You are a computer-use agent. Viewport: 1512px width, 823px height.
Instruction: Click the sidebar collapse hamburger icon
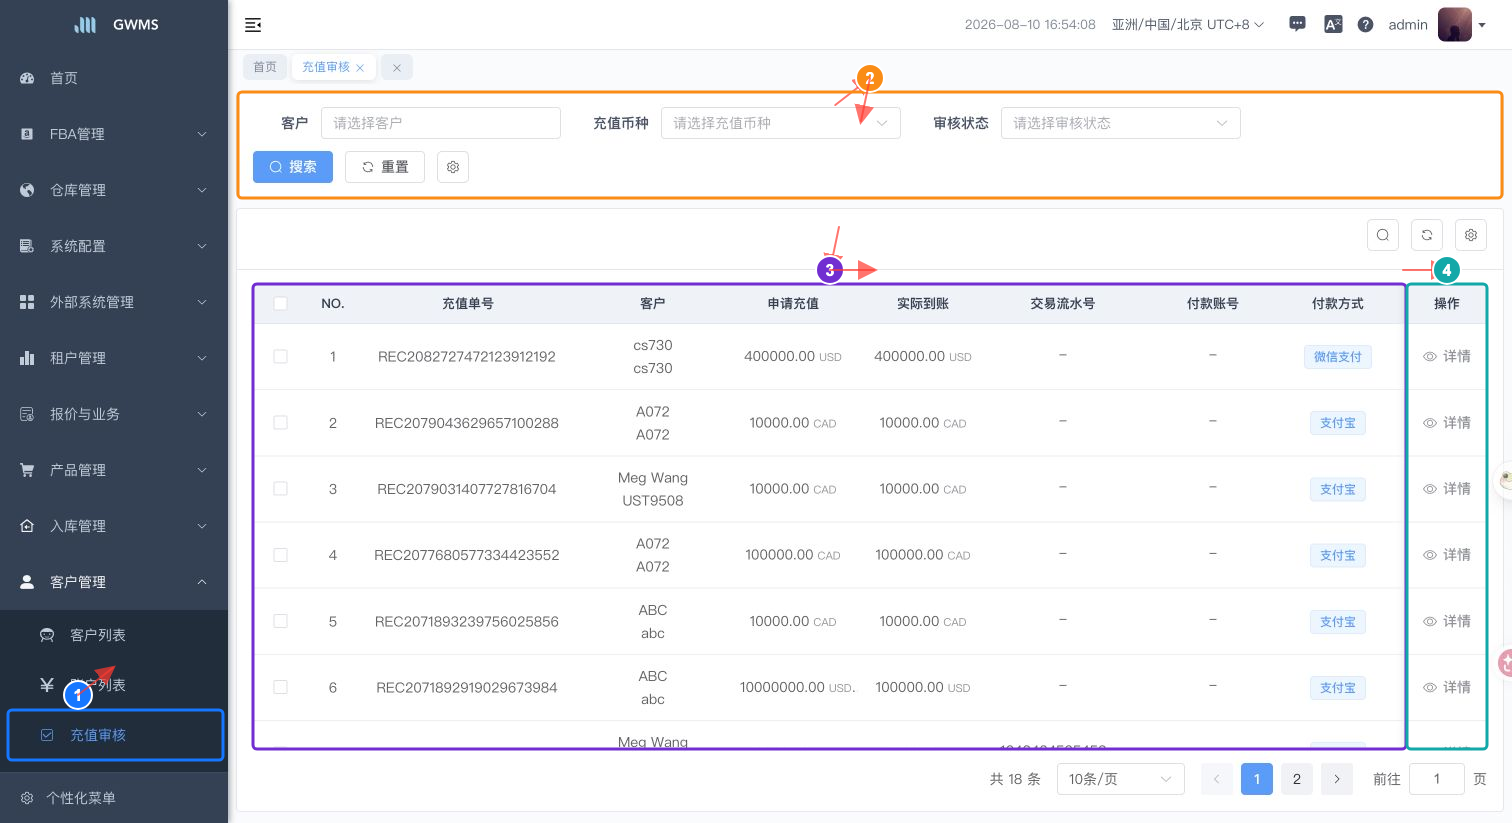253,25
